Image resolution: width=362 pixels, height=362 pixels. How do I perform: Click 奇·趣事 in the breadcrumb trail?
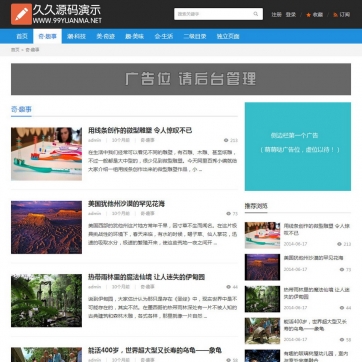(x=32, y=50)
